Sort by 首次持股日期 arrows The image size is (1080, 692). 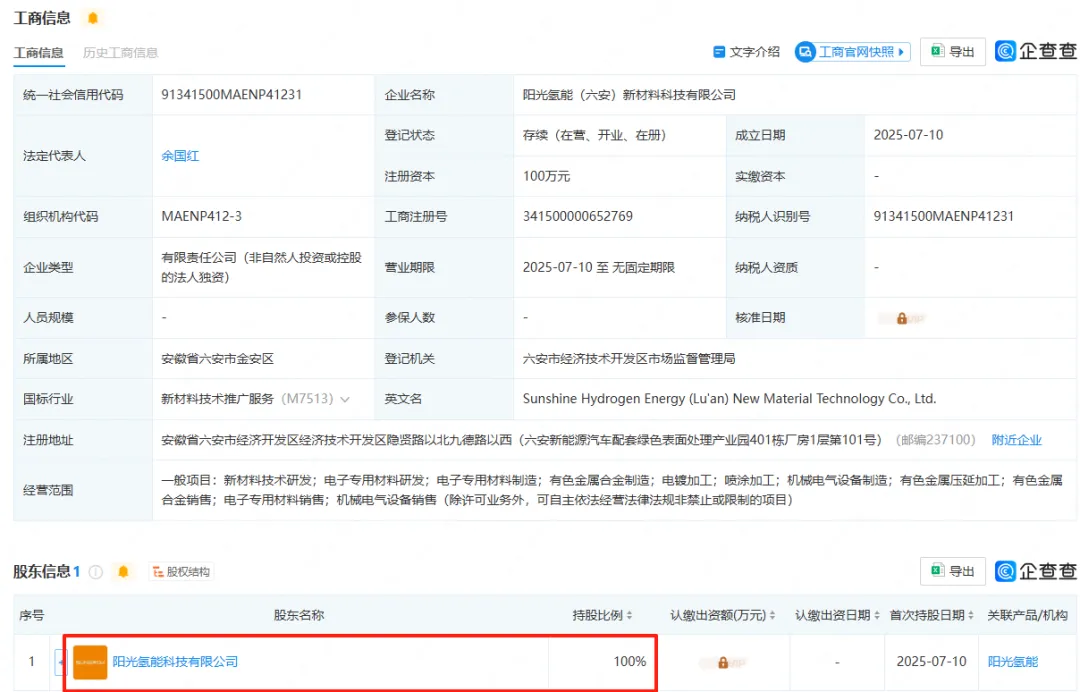(970, 615)
